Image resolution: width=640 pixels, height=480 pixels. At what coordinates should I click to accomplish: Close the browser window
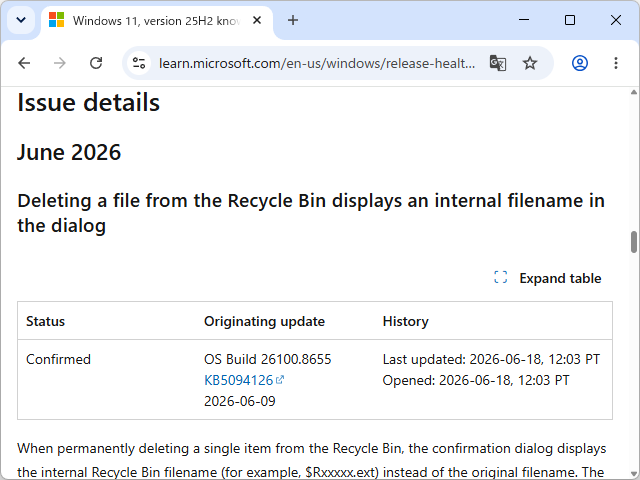[x=616, y=20]
